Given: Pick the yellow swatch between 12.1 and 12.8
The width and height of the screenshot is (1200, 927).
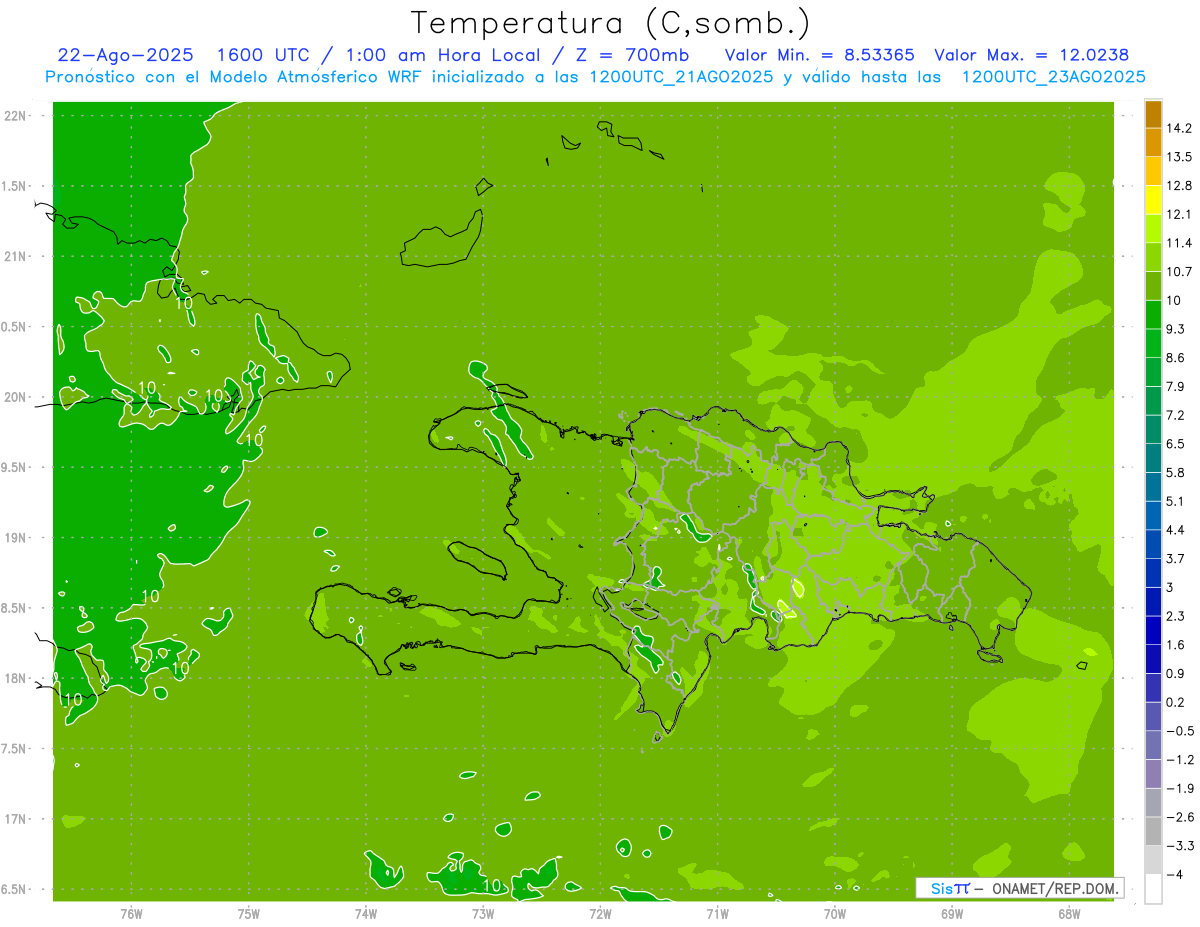Looking at the screenshot, I should coord(1153,200).
